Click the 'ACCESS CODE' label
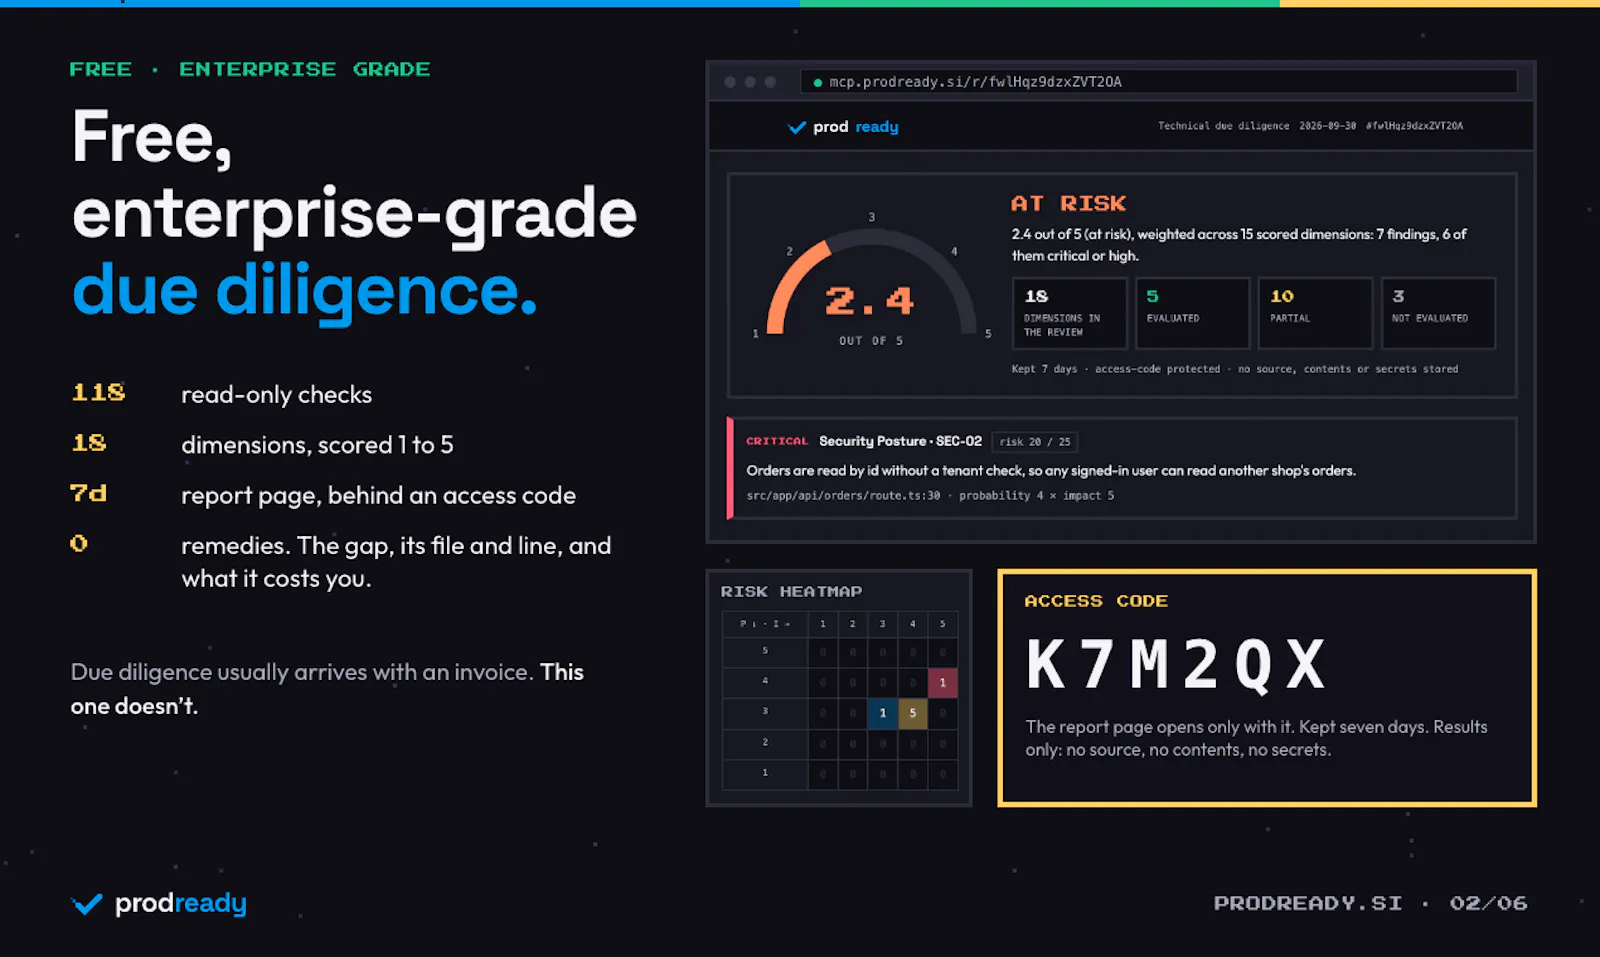This screenshot has width=1600, height=957. [1096, 601]
